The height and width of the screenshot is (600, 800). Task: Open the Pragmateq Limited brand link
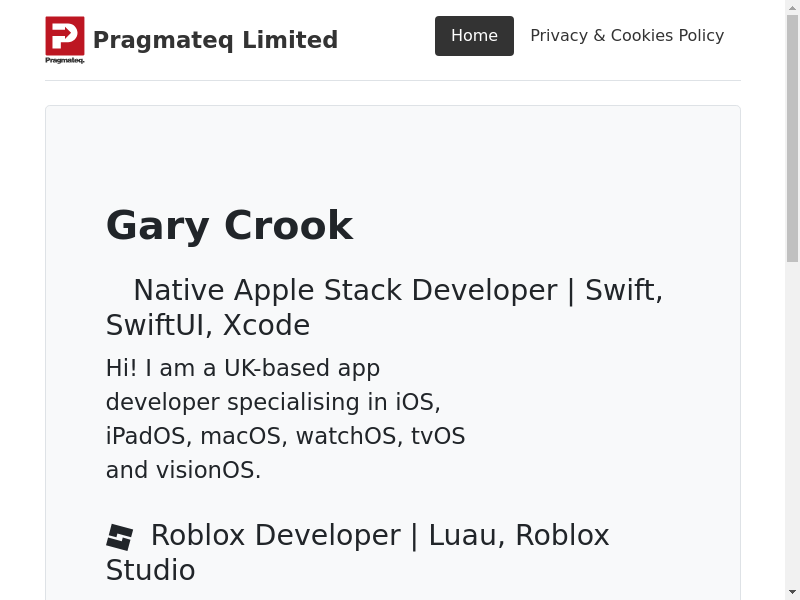(x=215, y=40)
